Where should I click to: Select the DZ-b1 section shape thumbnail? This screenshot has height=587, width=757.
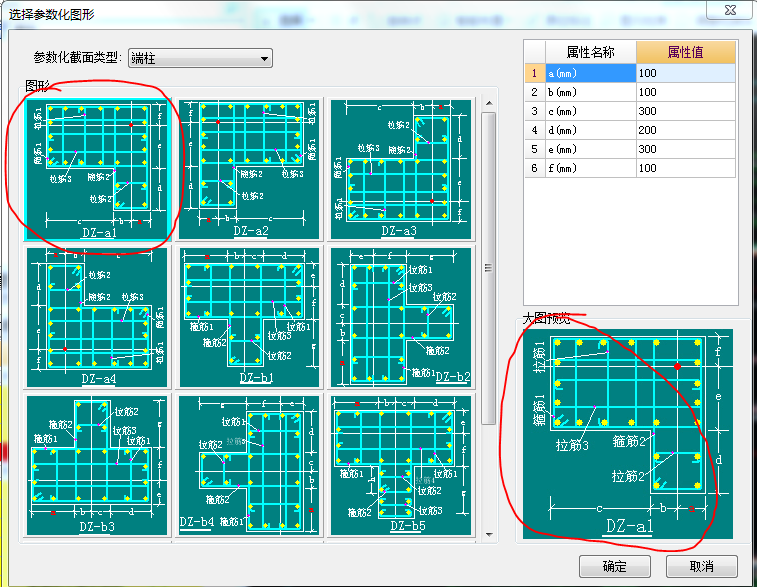coord(250,317)
